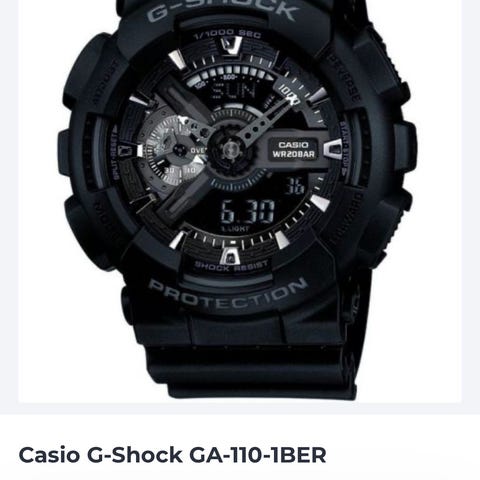Click the 9 o'clock hour marker
Image resolution: width=480 pixels, height=480 pixels.
click(130, 151)
